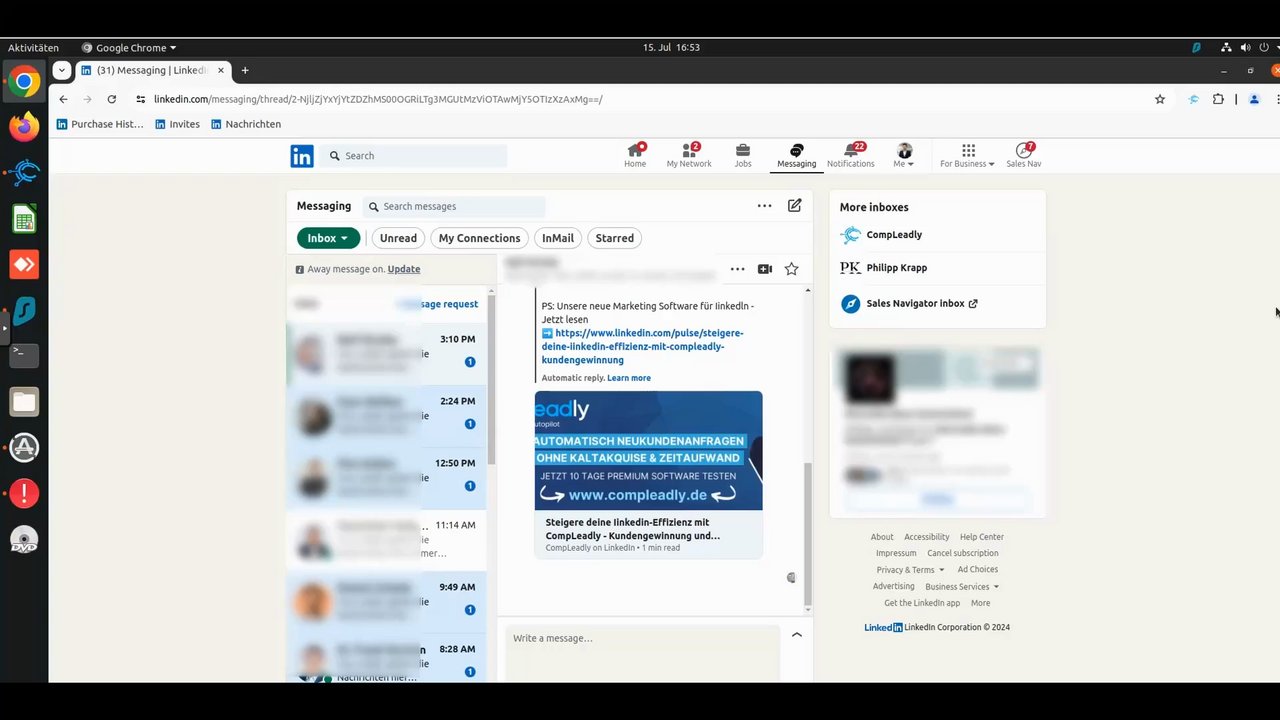The image size is (1280, 720).
Task: Open Purchase History bookmark
Action: pos(100,124)
